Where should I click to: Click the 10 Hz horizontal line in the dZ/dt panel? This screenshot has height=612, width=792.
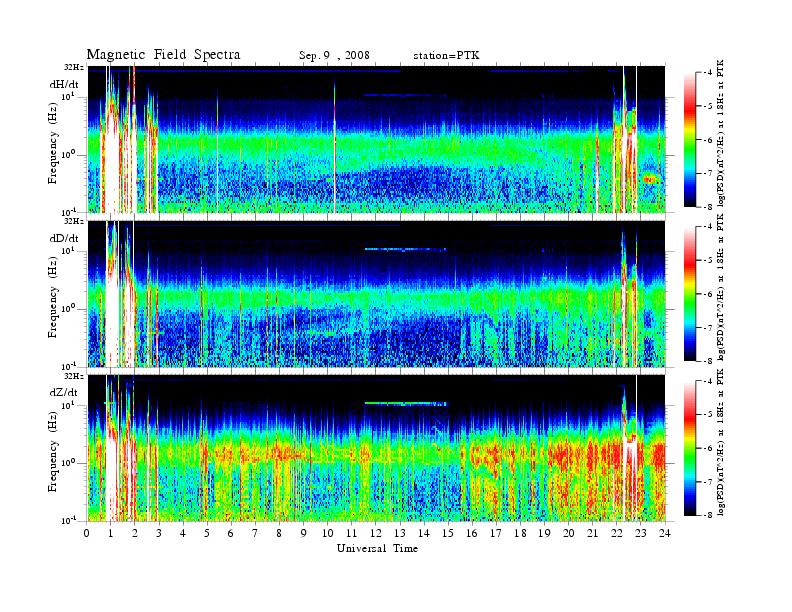tap(406, 403)
